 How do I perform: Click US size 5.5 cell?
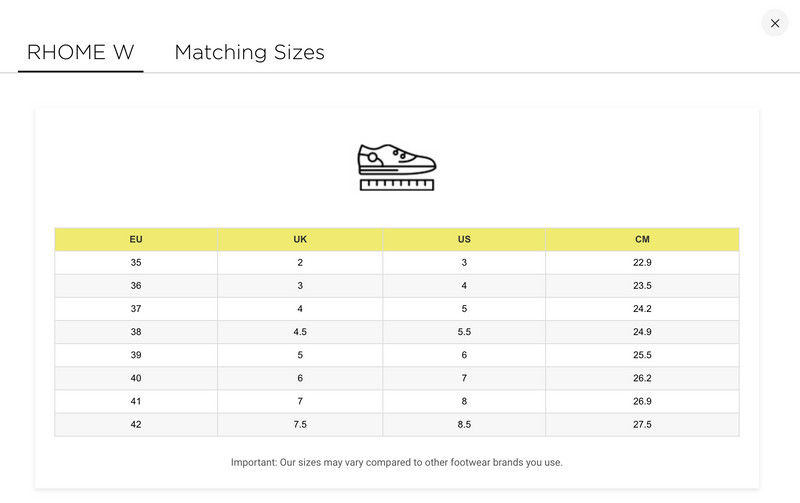click(464, 332)
